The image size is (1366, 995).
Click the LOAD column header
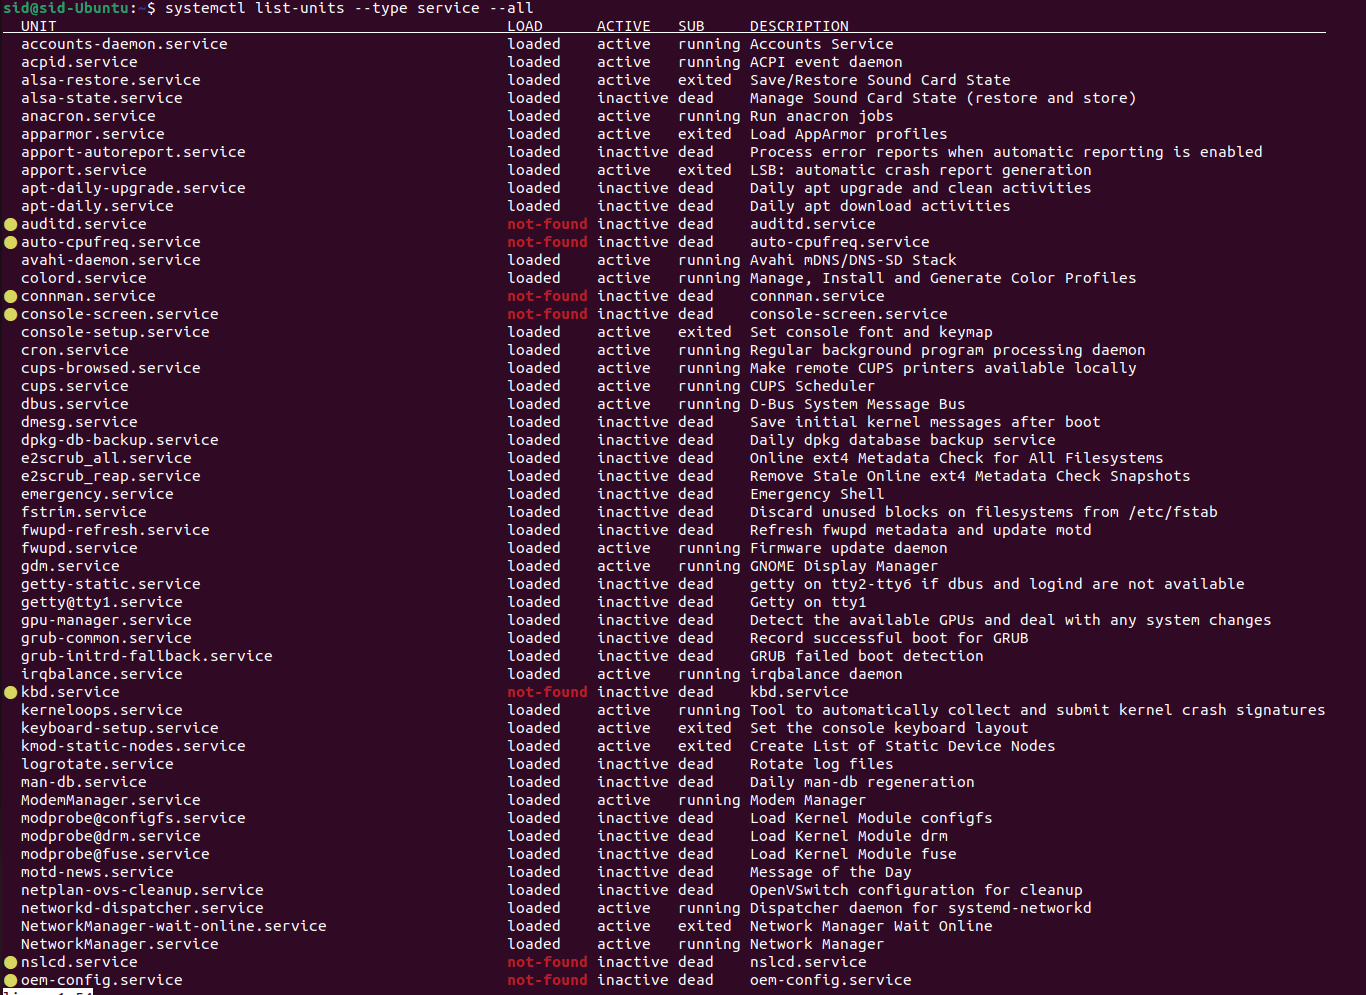525,26
